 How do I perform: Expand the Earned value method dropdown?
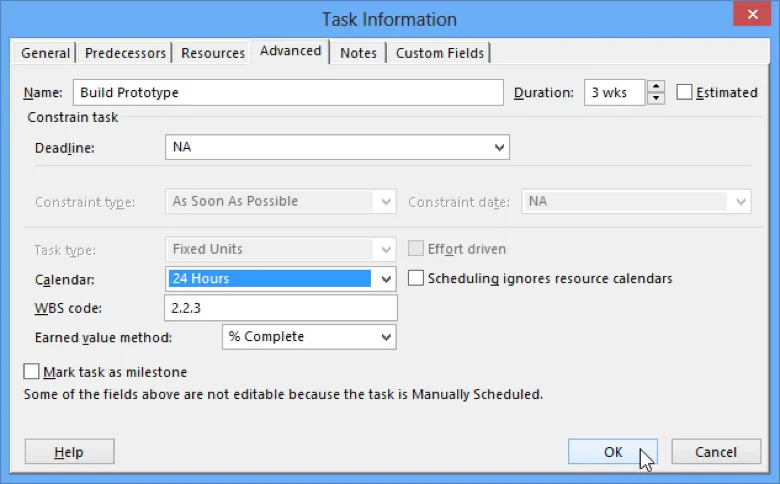click(386, 337)
